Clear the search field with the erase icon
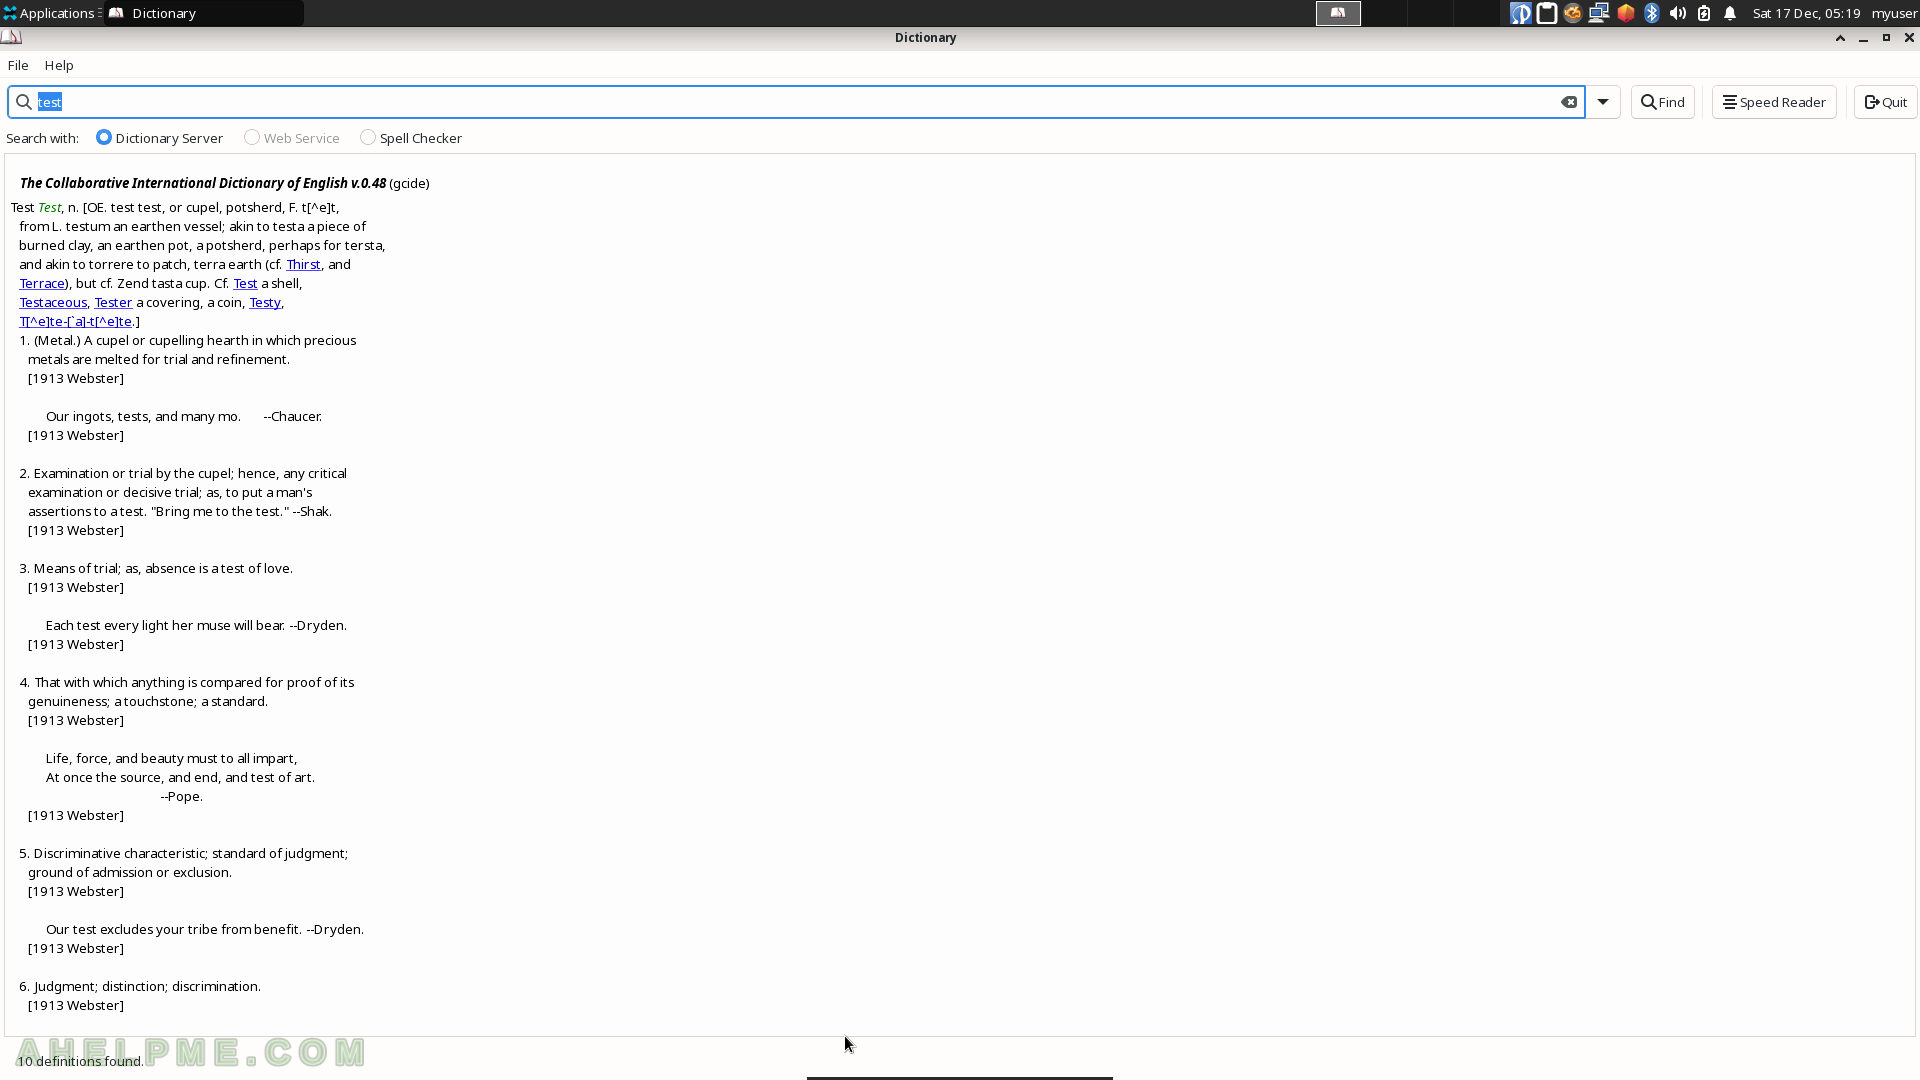 click(x=1569, y=102)
